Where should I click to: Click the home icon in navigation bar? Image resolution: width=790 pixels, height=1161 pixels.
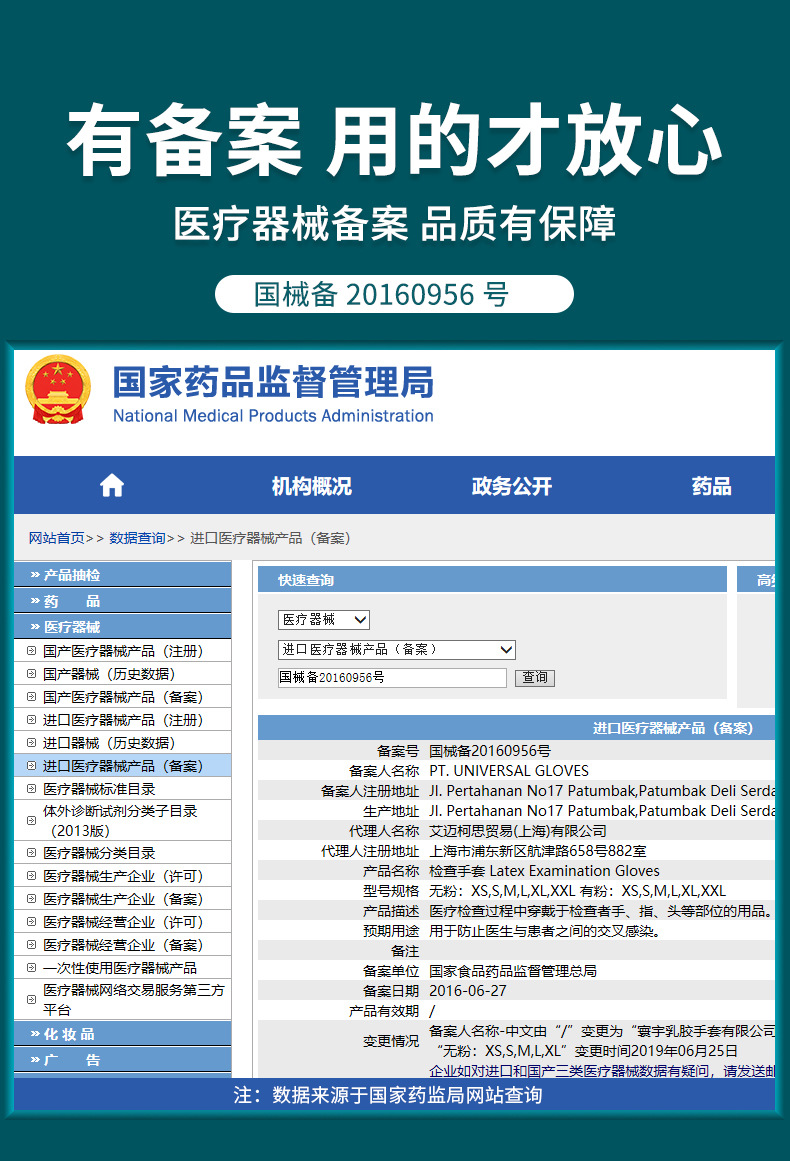coord(112,486)
